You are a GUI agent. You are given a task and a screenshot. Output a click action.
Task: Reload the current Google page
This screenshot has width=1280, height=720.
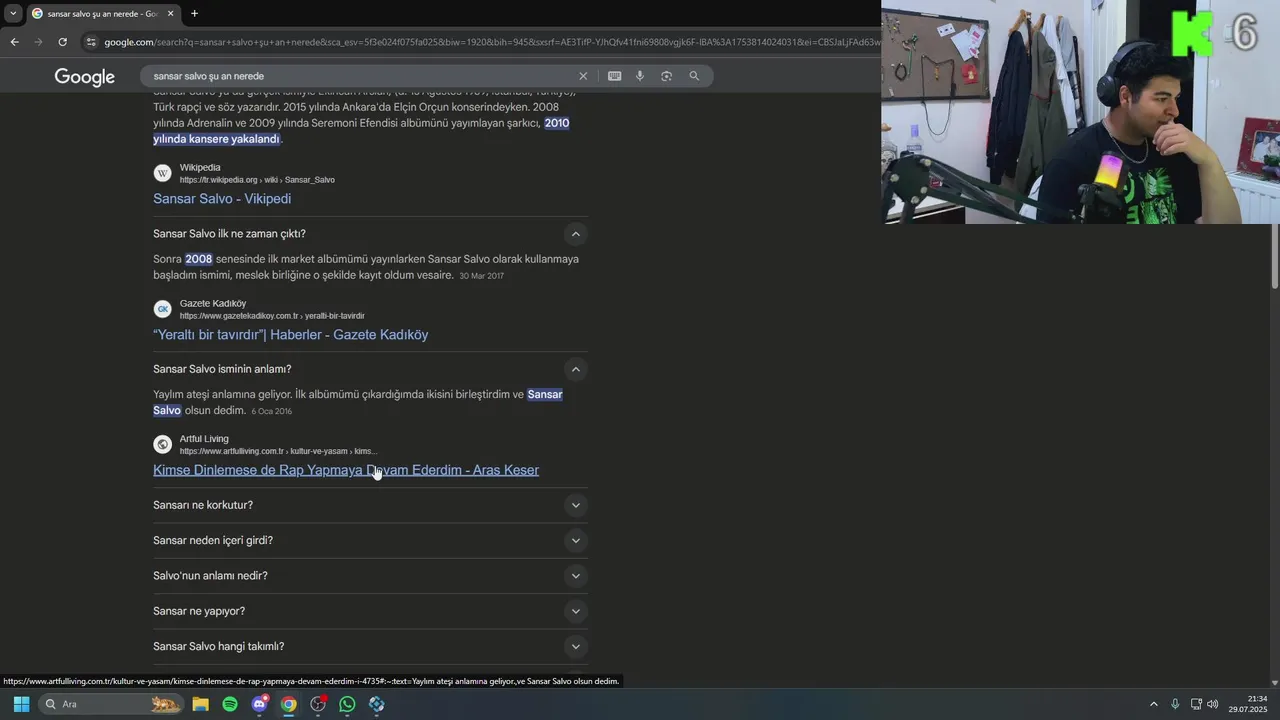62,42
